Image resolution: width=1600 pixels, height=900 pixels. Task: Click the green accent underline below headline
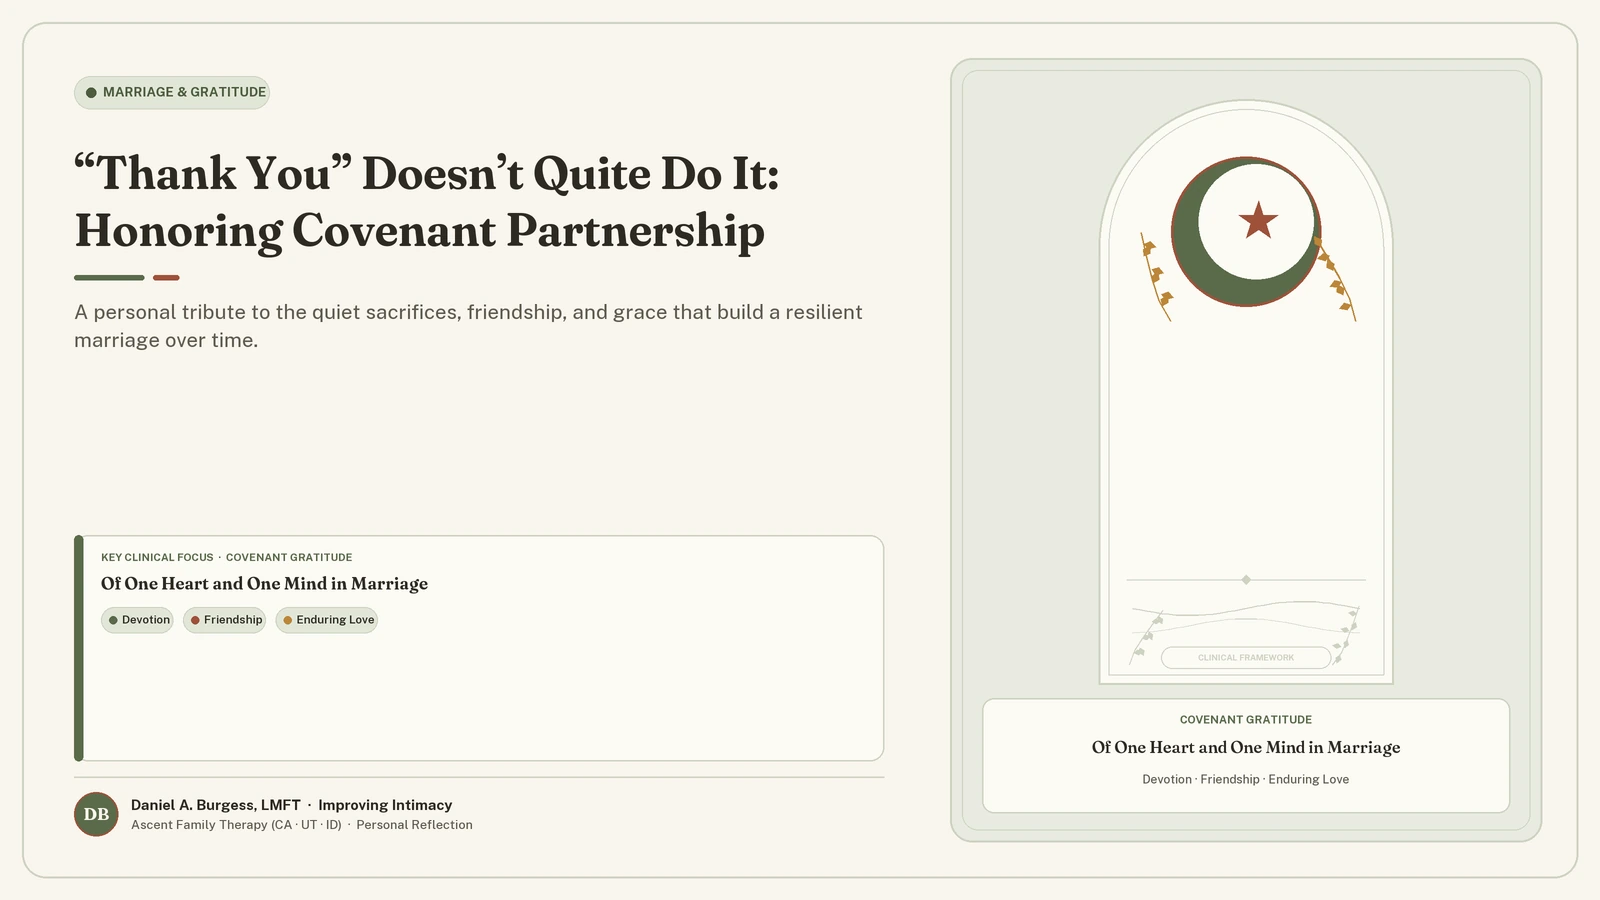tap(109, 278)
